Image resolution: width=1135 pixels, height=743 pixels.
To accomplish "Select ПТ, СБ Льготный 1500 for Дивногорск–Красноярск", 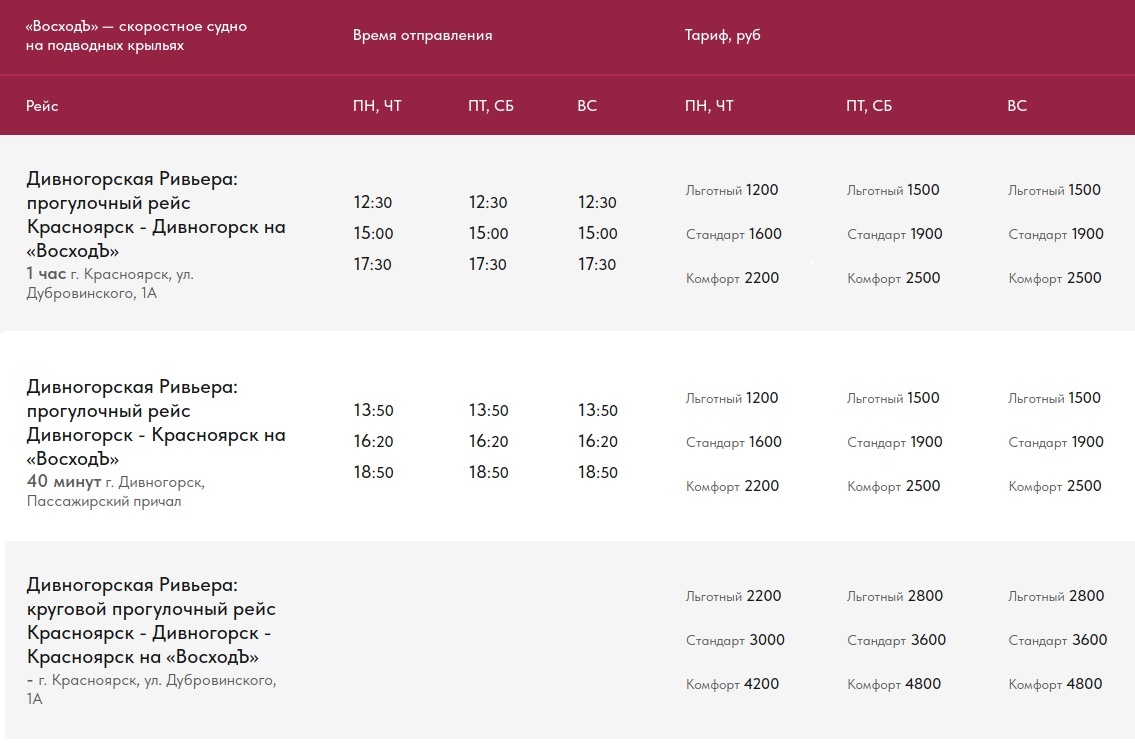I will coord(893,398).
